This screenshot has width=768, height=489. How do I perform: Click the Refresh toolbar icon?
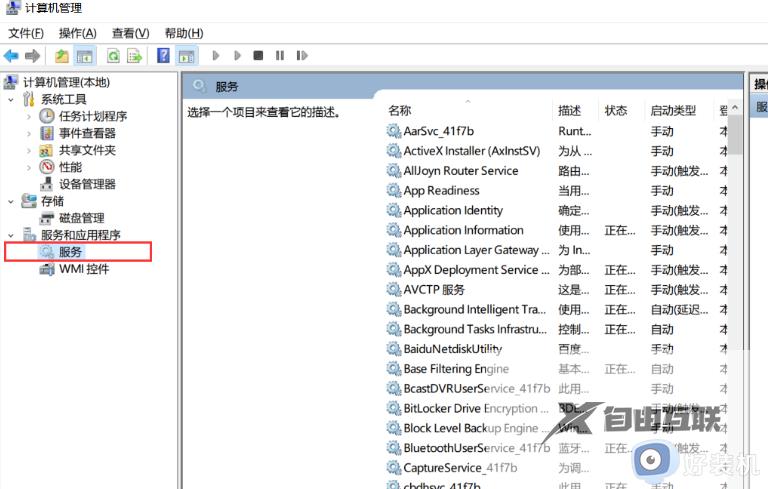pos(113,56)
